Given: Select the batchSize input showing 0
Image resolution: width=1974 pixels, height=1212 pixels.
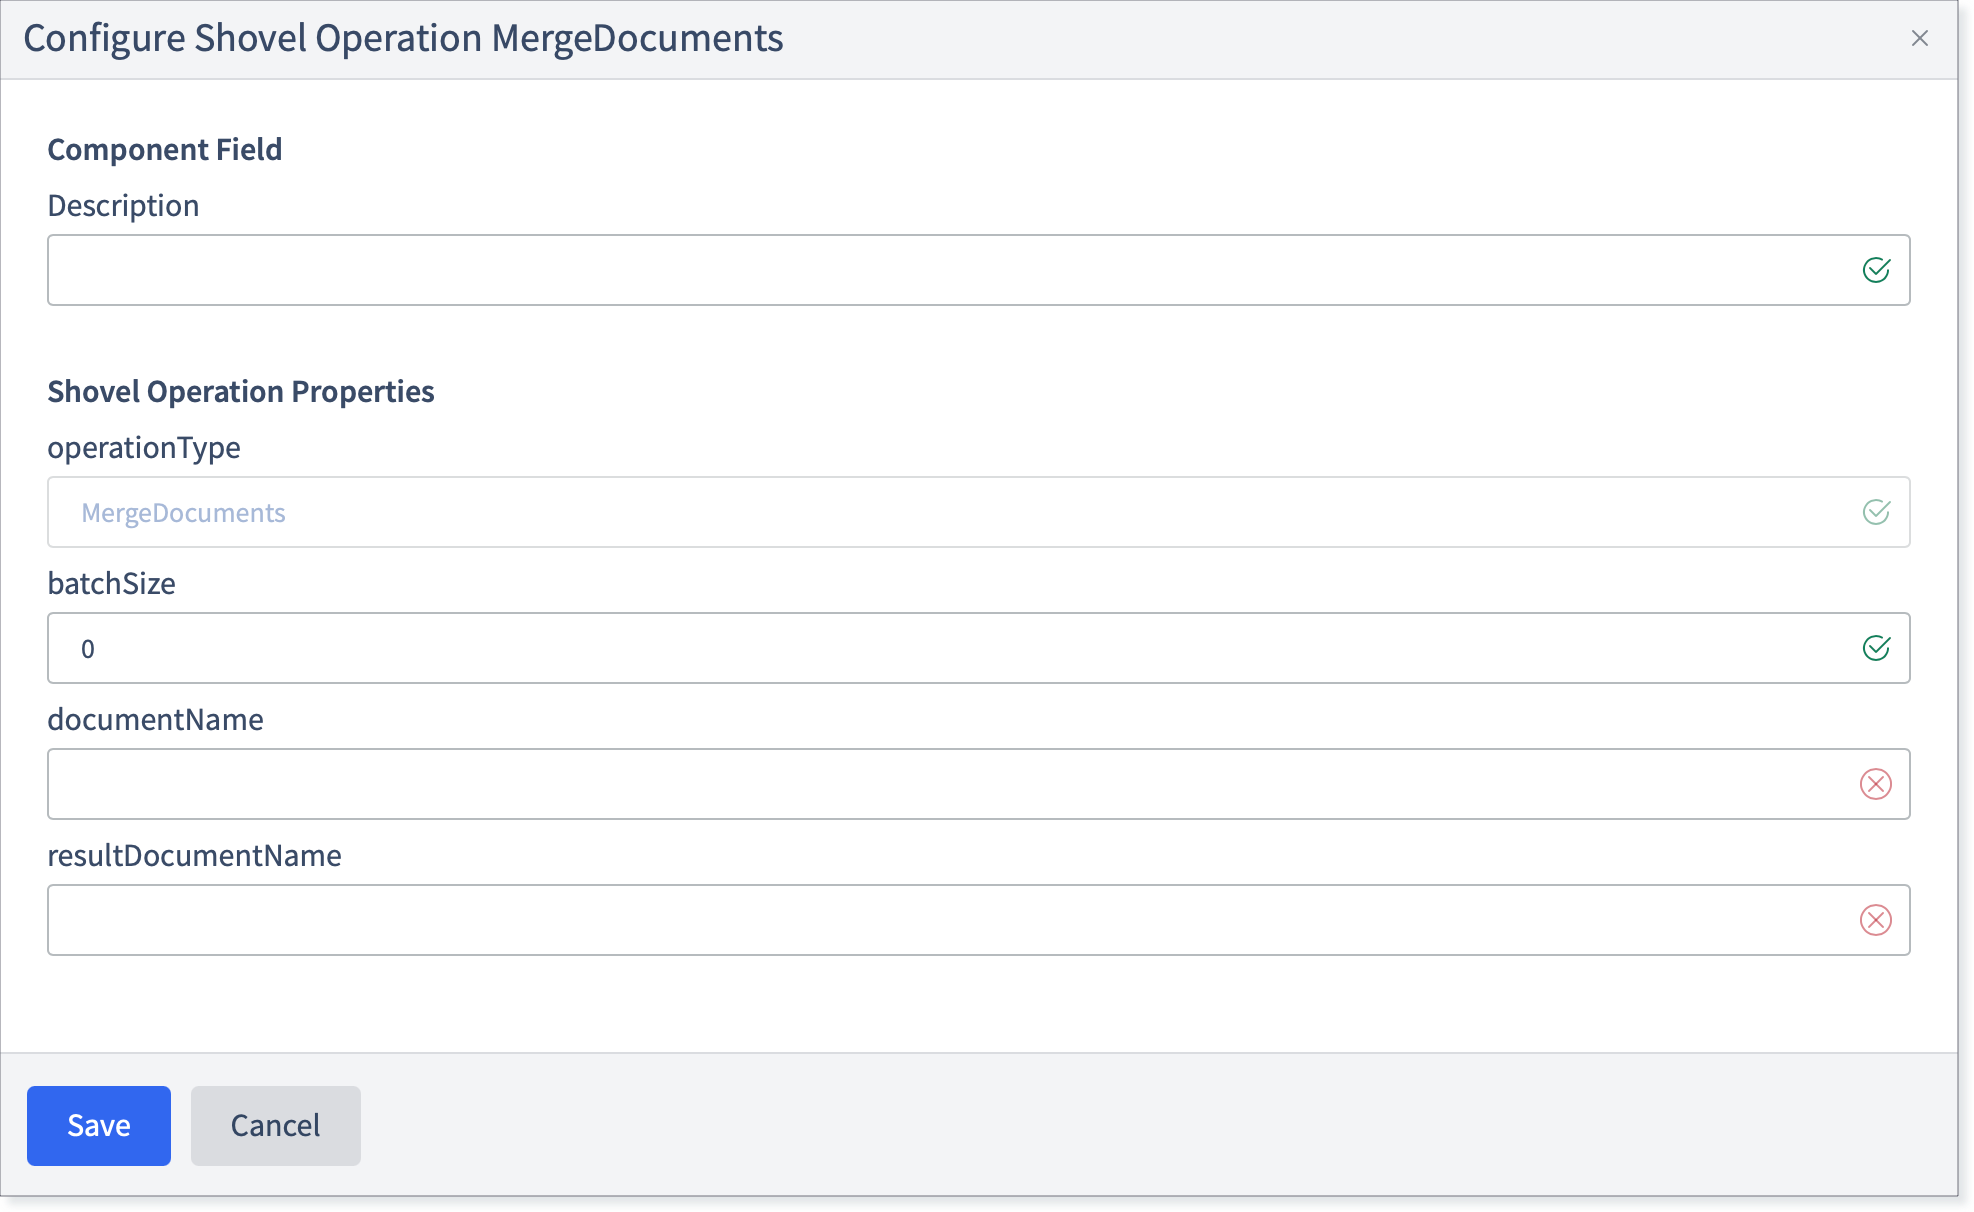Looking at the screenshot, I should pyautogui.click(x=978, y=648).
